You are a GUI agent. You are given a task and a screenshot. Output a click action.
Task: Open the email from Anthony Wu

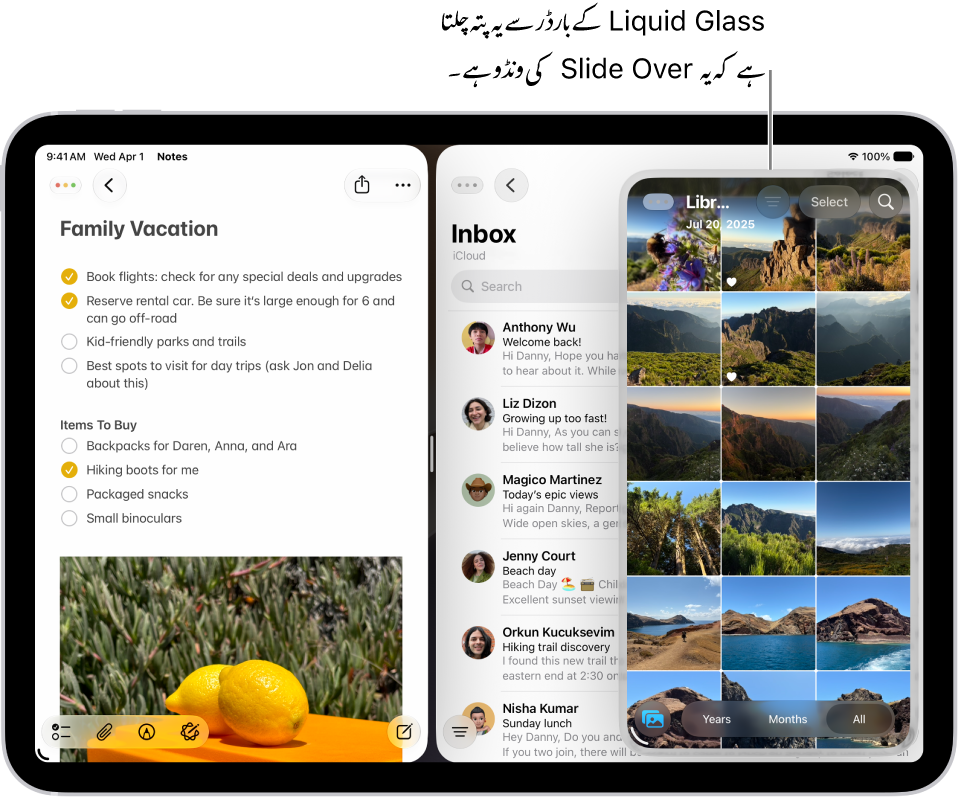click(539, 348)
